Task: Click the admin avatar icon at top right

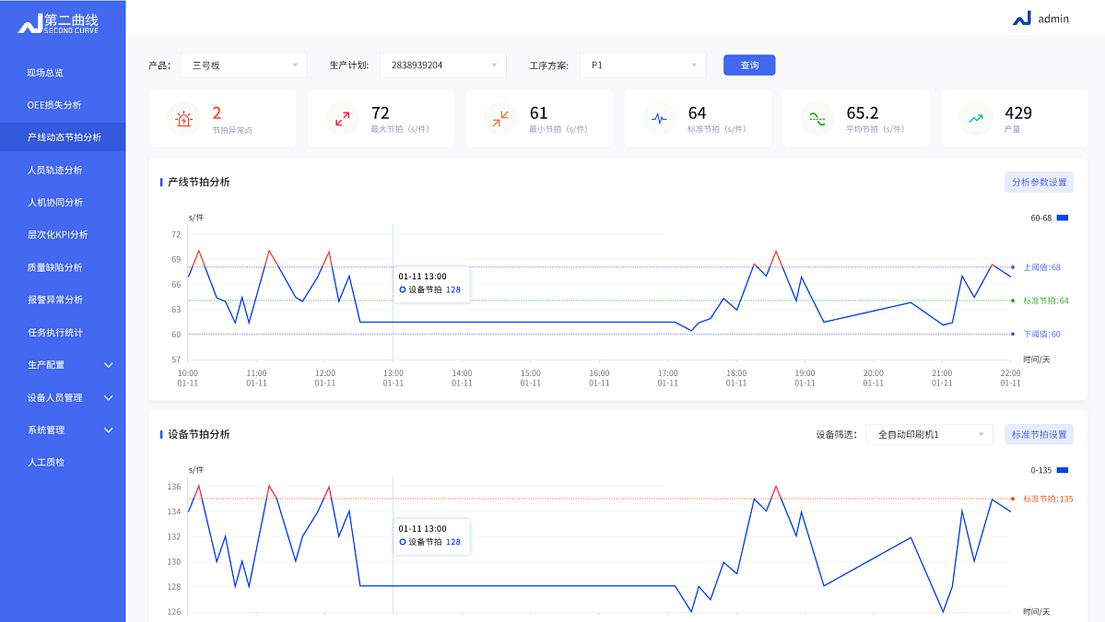Action: (1021, 18)
